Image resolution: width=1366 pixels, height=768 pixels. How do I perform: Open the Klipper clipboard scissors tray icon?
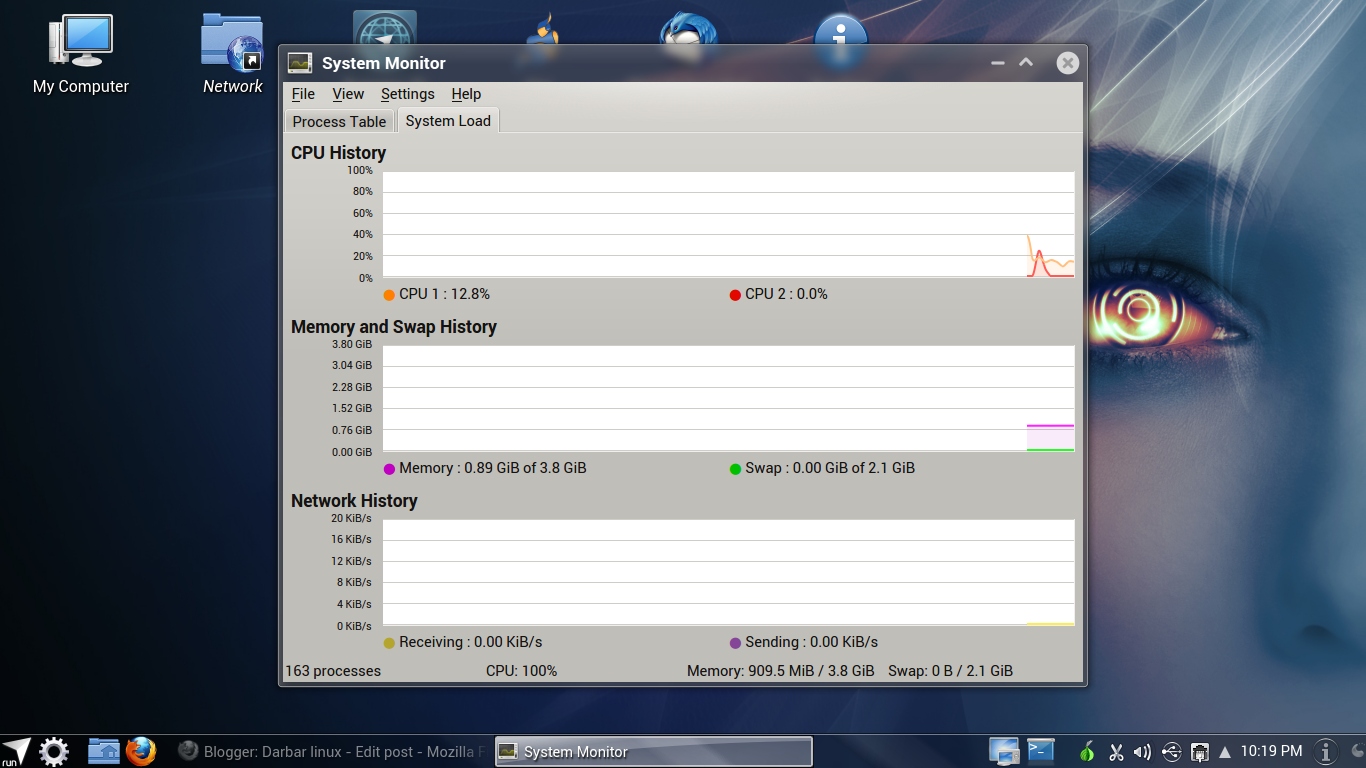pyautogui.click(x=1117, y=751)
